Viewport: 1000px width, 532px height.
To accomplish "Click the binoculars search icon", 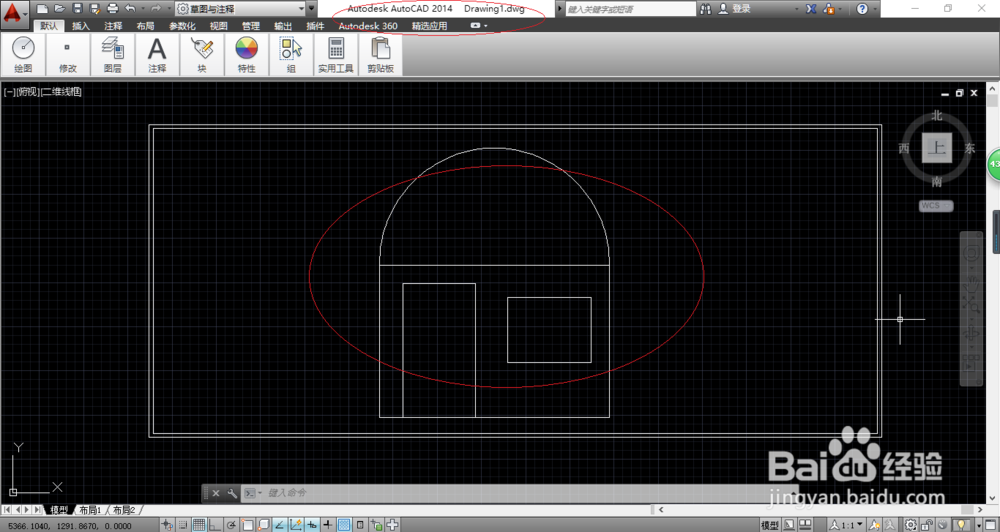I will click(705, 9).
